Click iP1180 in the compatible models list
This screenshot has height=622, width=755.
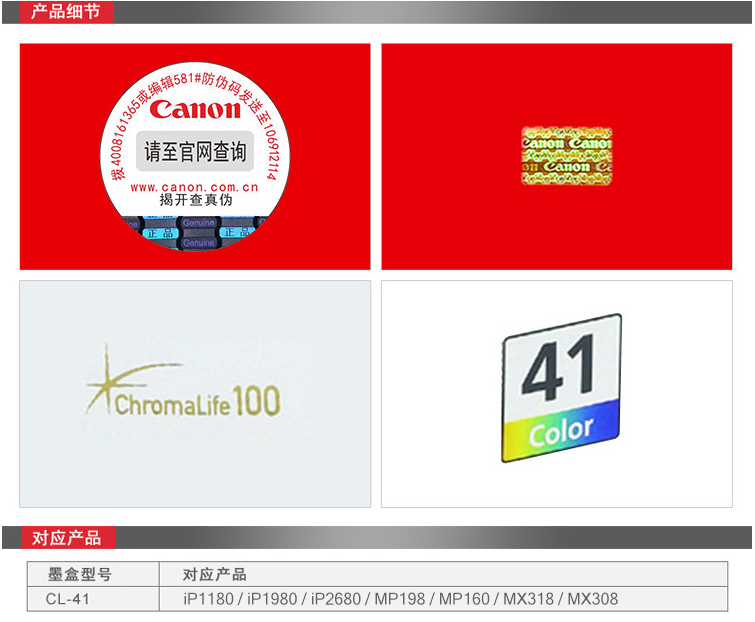(208, 599)
